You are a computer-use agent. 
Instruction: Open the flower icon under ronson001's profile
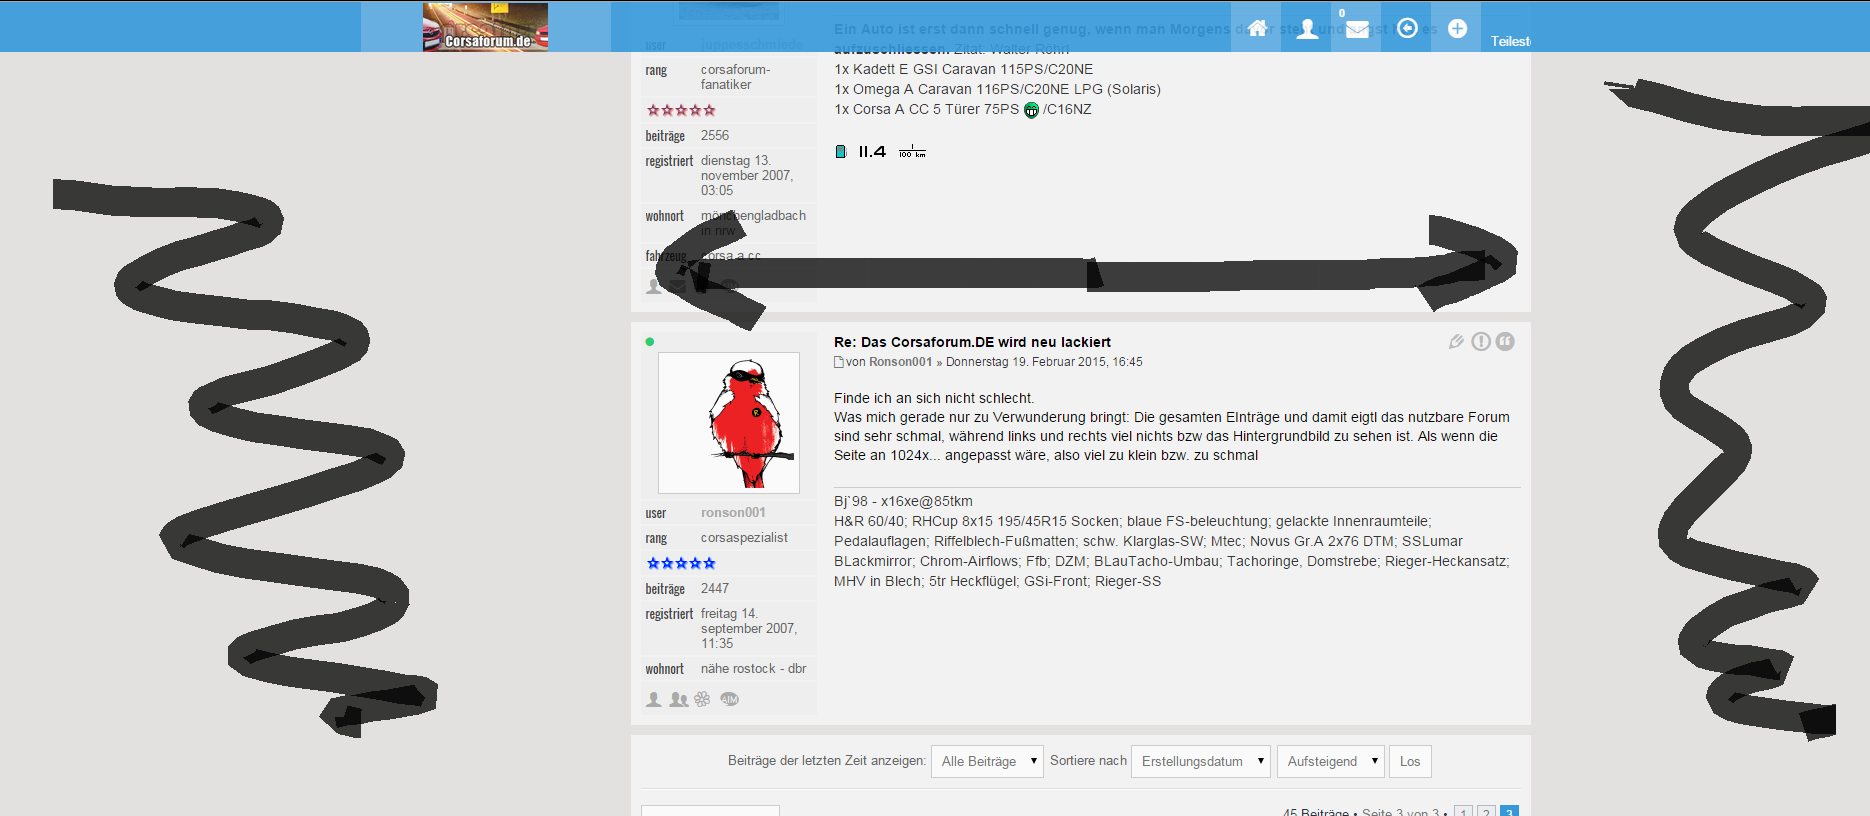coord(703,699)
